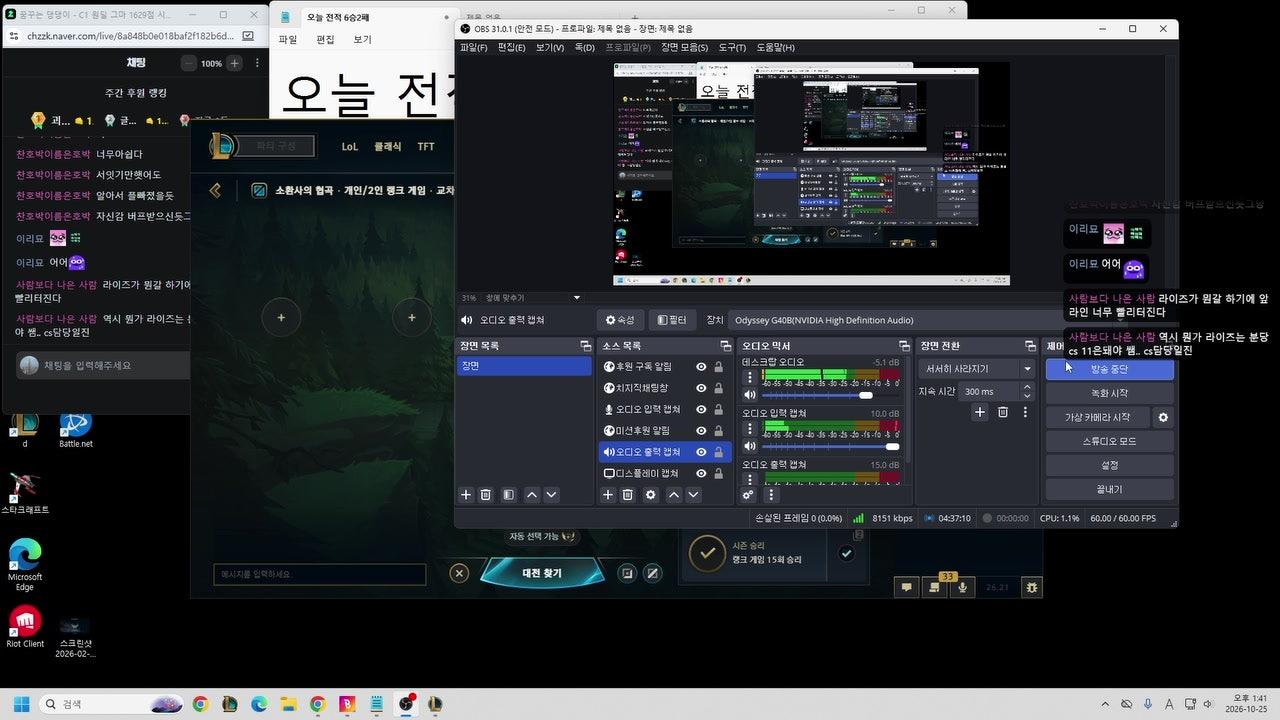Open advanced audio properties gears in mixer
This screenshot has height=720, width=1280.
point(748,495)
